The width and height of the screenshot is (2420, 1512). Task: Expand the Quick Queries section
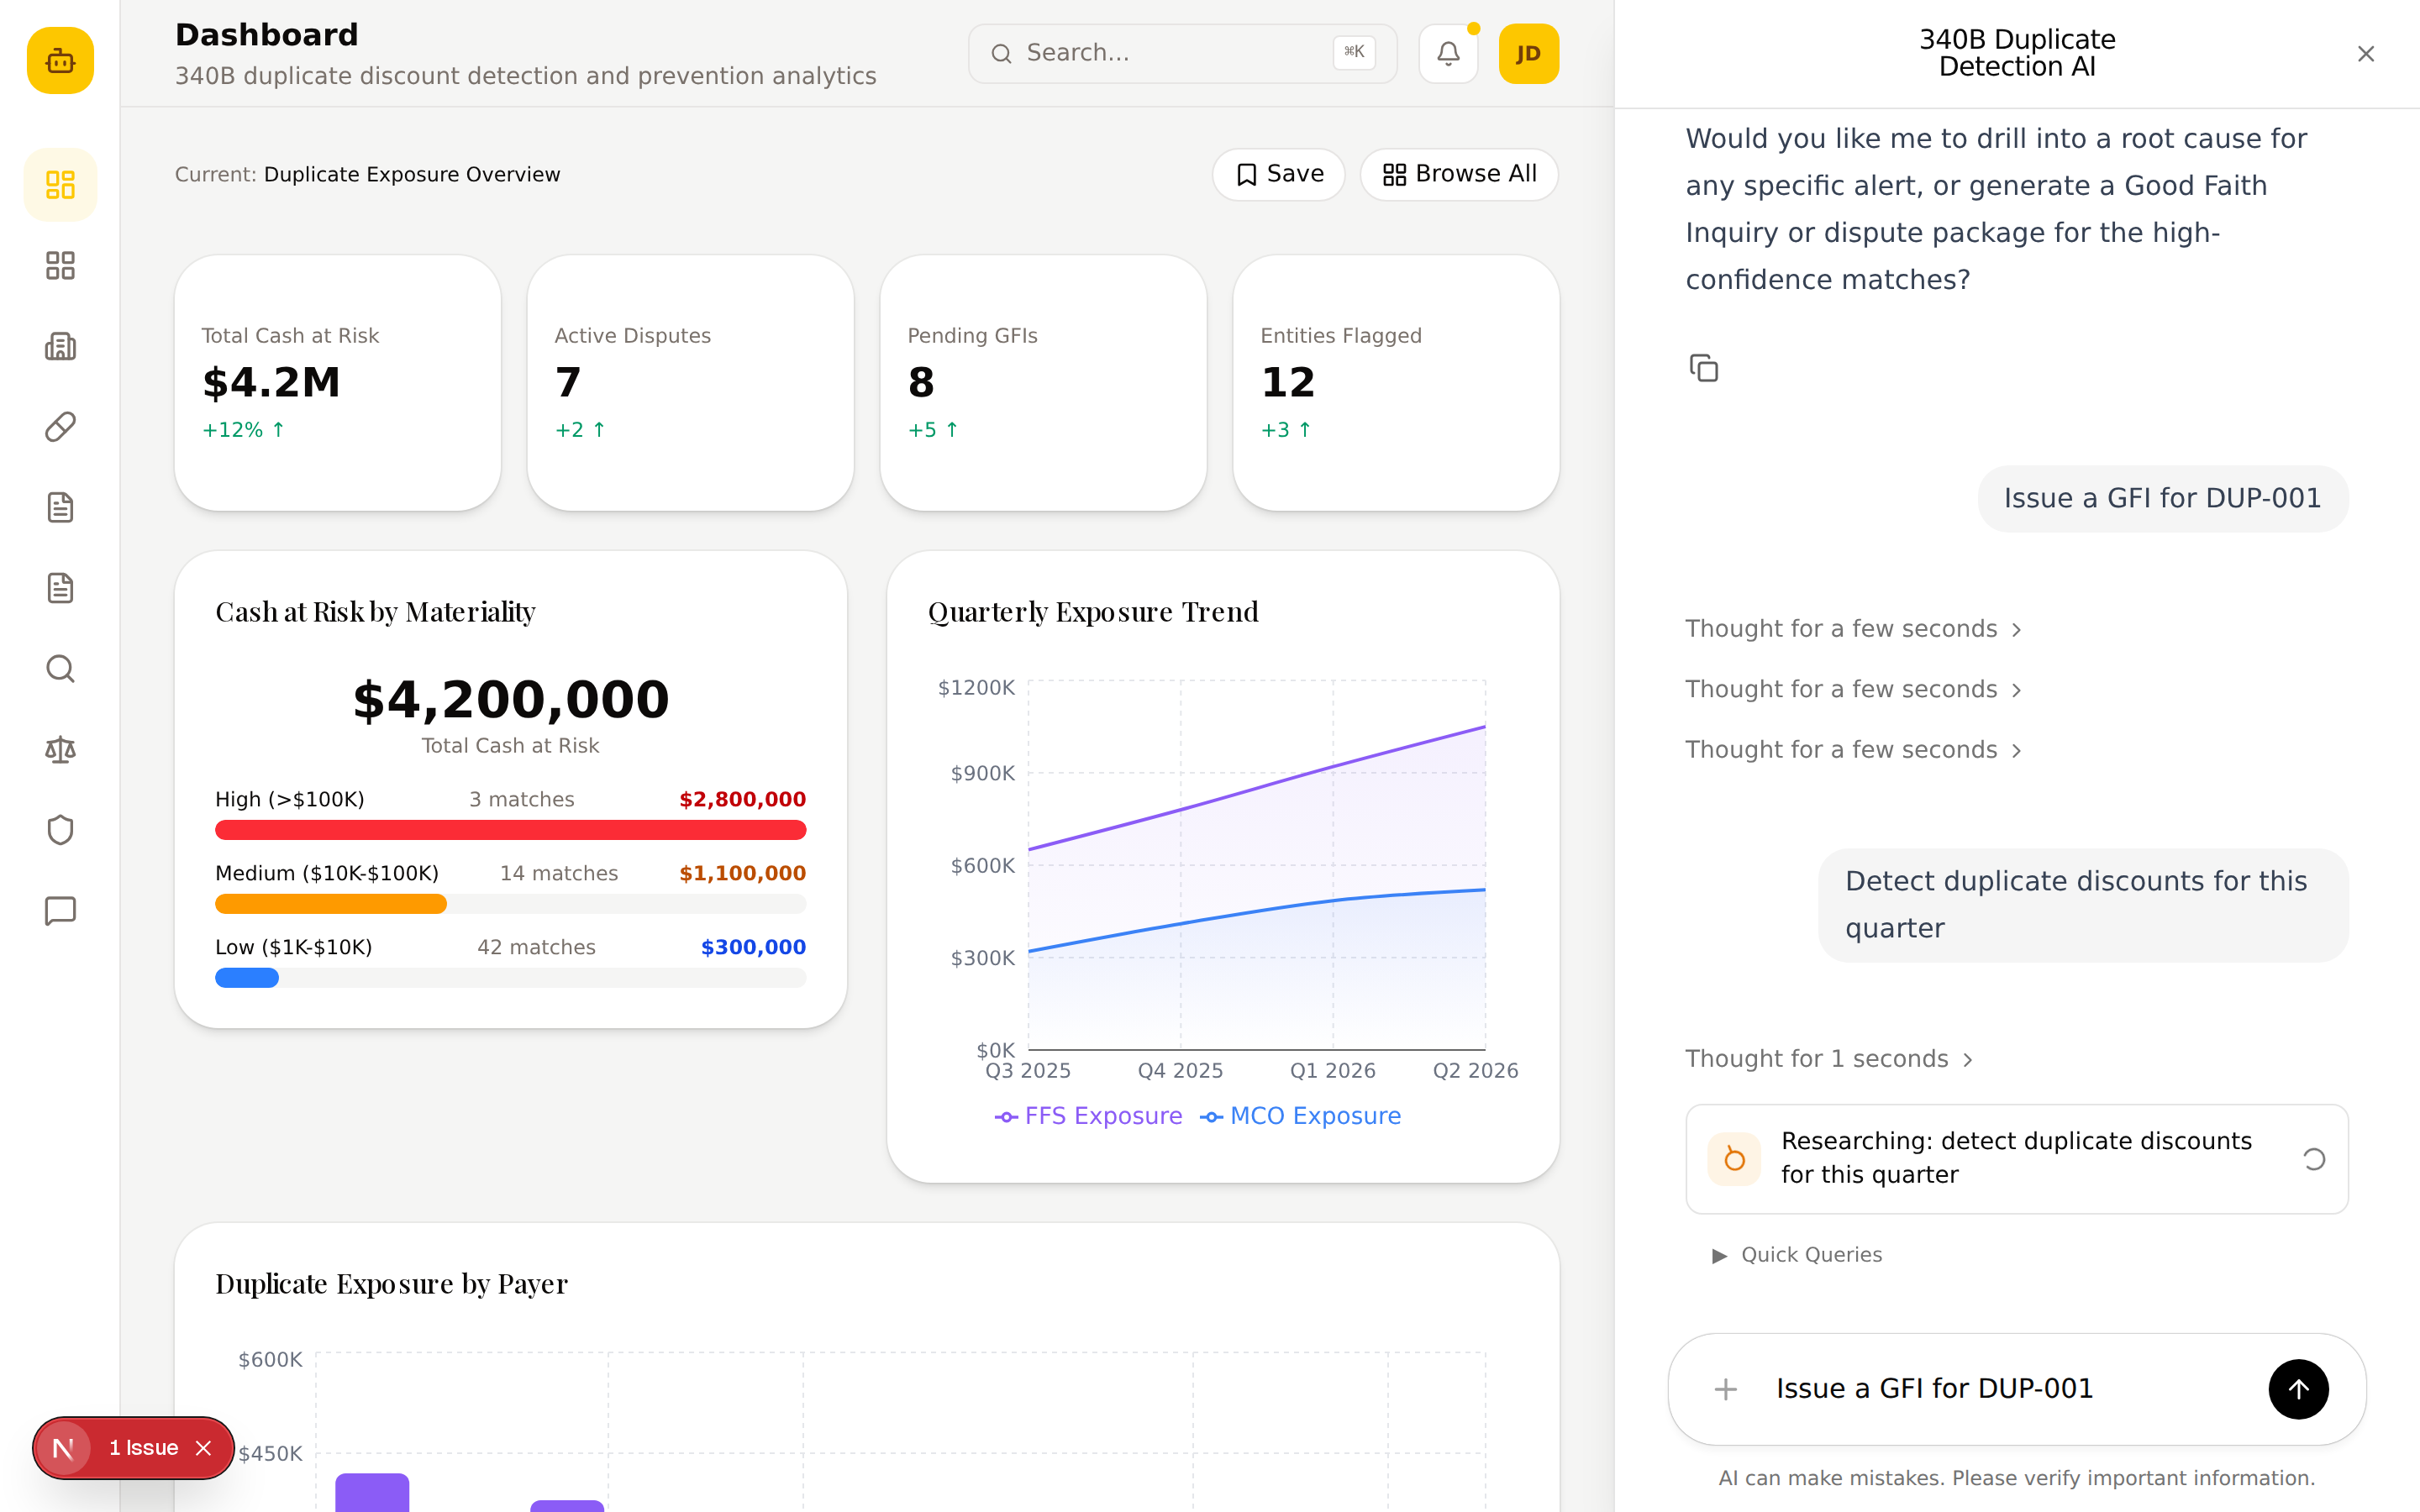click(x=1797, y=1255)
